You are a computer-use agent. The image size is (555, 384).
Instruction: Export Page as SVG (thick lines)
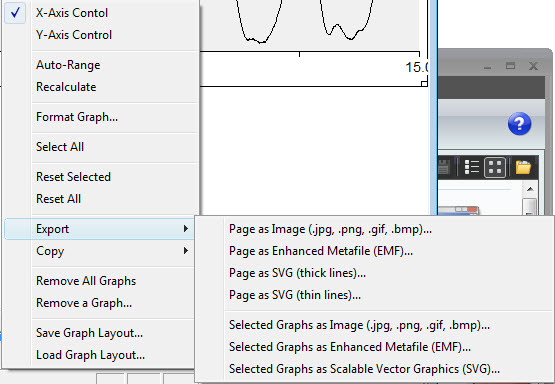click(374, 273)
